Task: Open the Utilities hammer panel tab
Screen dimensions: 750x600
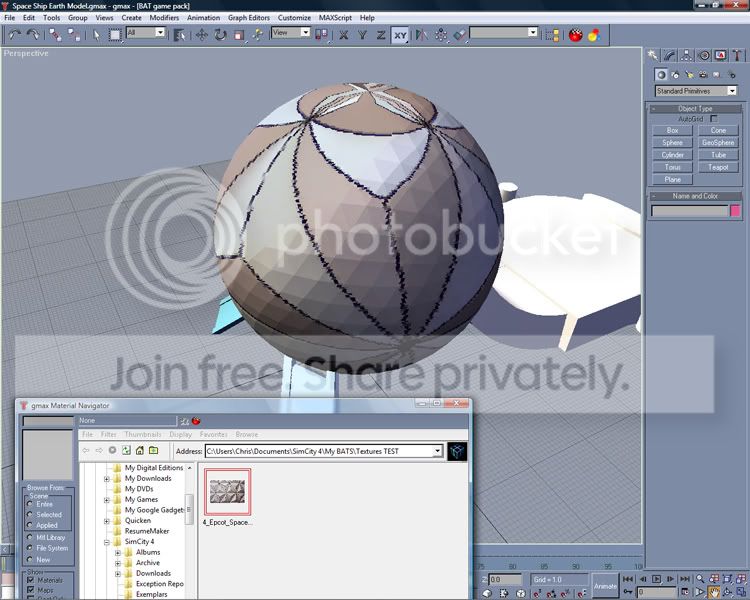Action: [x=737, y=56]
